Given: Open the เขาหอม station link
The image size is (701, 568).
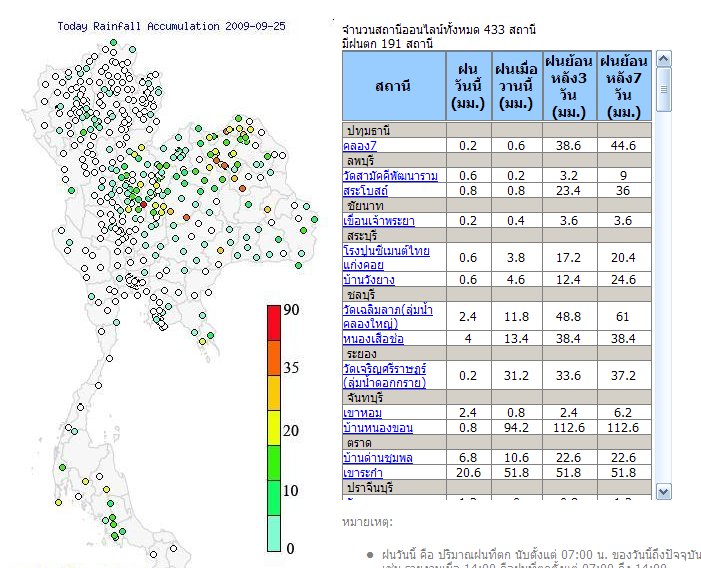Looking at the screenshot, I should coord(363,412).
